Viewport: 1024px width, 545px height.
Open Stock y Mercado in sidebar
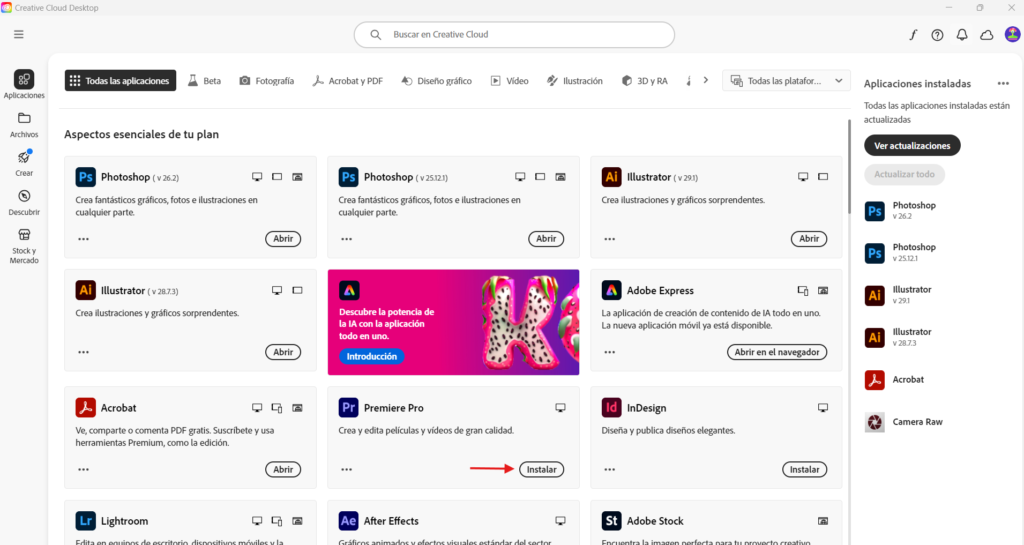point(24,246)
